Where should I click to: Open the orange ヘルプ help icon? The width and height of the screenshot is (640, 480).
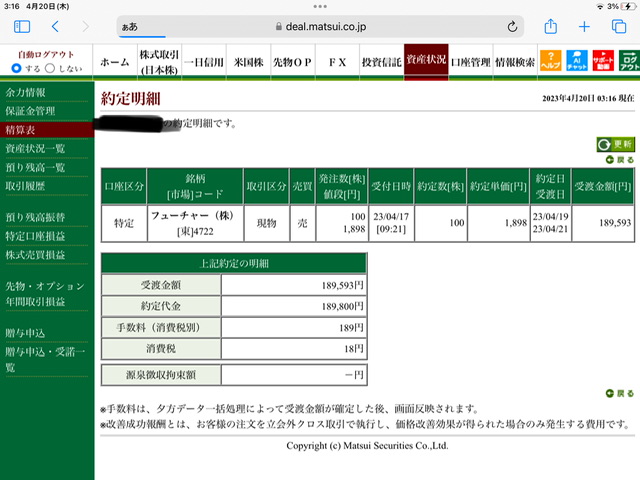click(x=550, y=60)
